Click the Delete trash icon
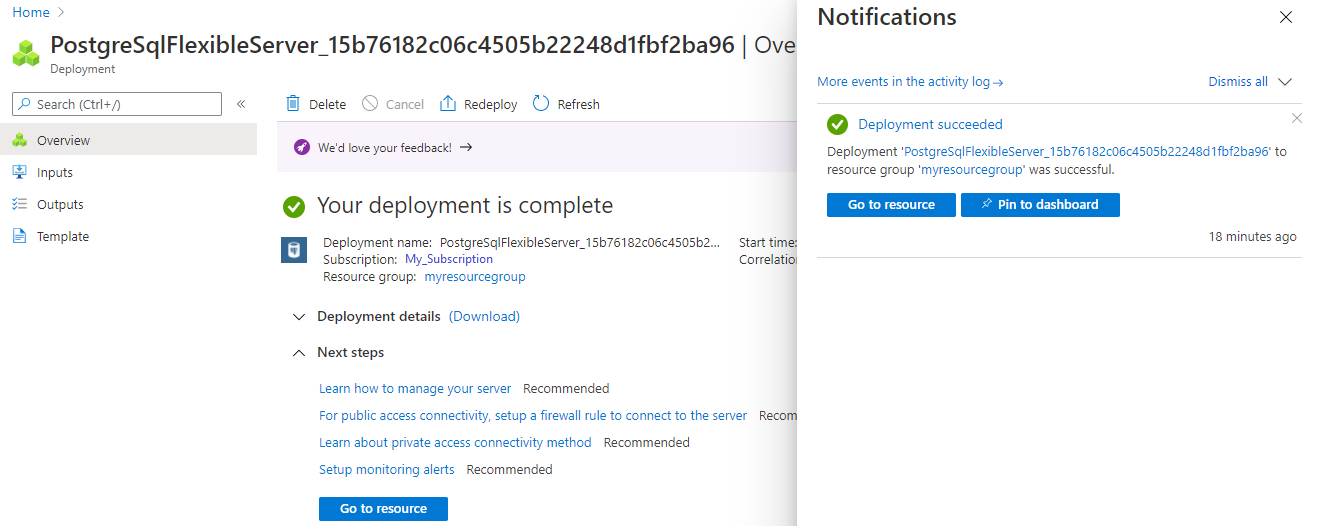The width and height of the screenshot is (1318, 526). (x=293, y=104)
